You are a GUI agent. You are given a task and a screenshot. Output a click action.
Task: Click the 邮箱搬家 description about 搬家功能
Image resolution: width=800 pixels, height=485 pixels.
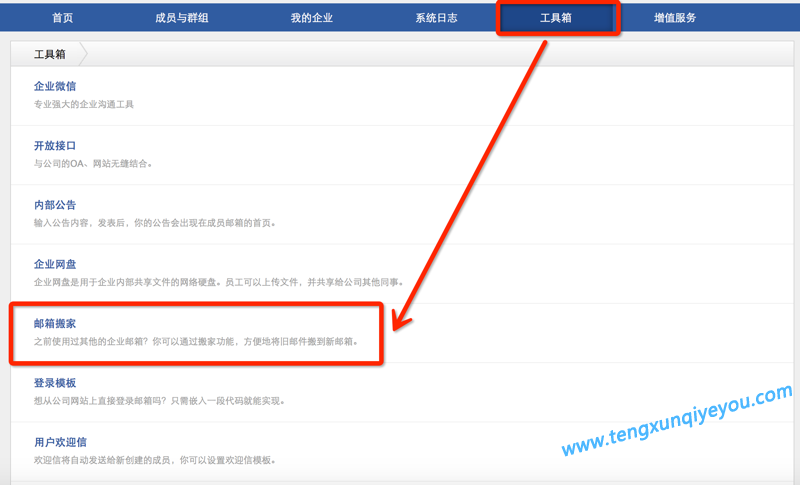coord(196,341)
